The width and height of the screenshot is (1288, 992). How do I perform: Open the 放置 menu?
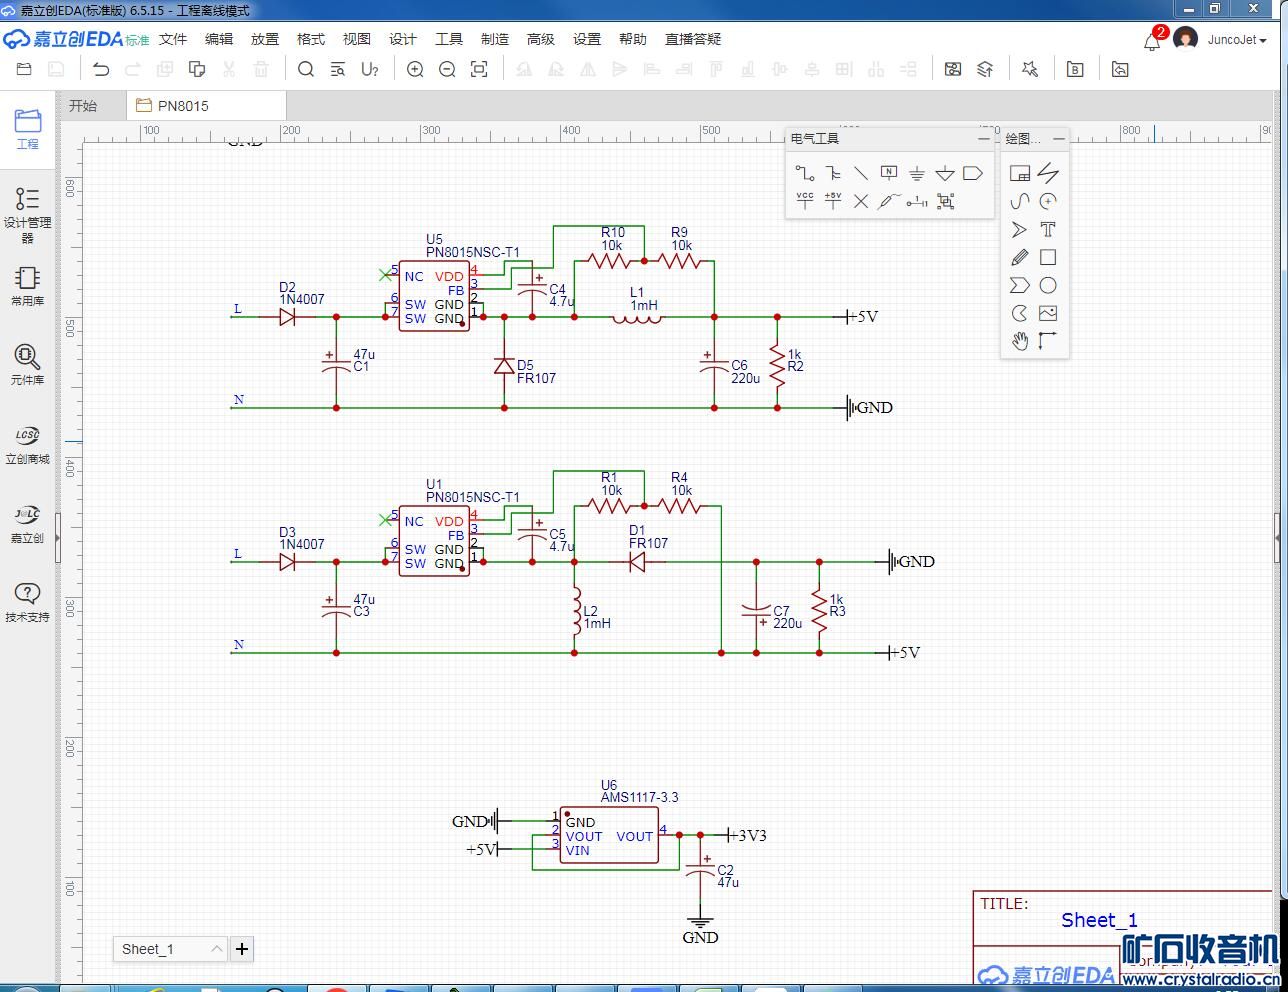pyautogui.click(x=265, y=39)
